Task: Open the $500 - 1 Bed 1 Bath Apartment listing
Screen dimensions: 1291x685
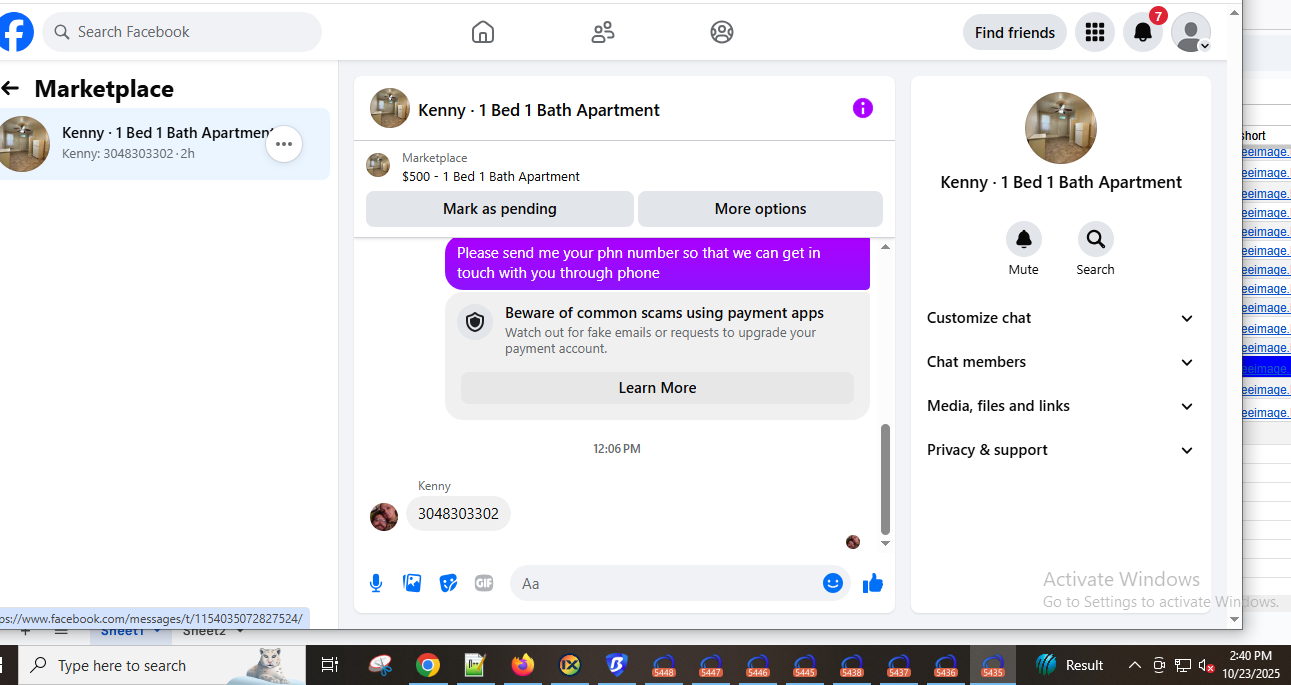Action: pos(491,176)
